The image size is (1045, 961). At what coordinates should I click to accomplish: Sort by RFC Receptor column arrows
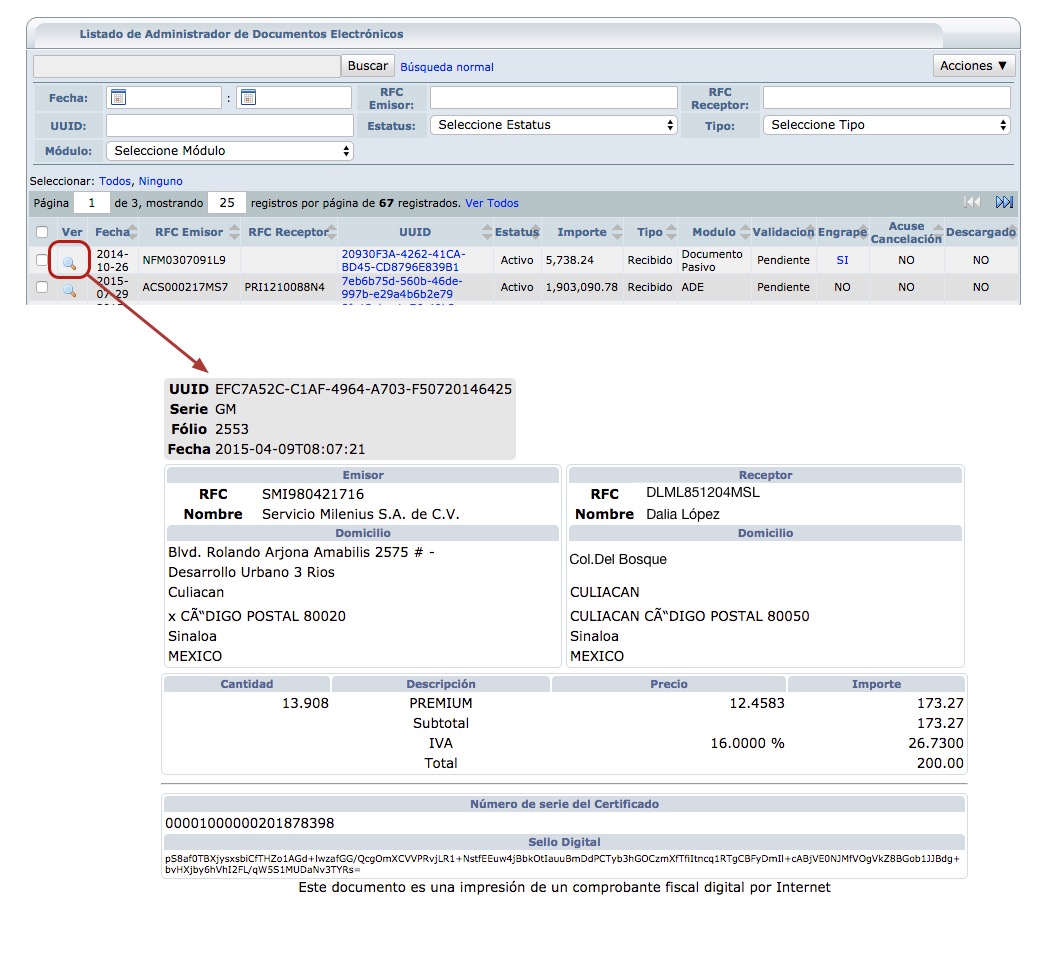point(332,232)
